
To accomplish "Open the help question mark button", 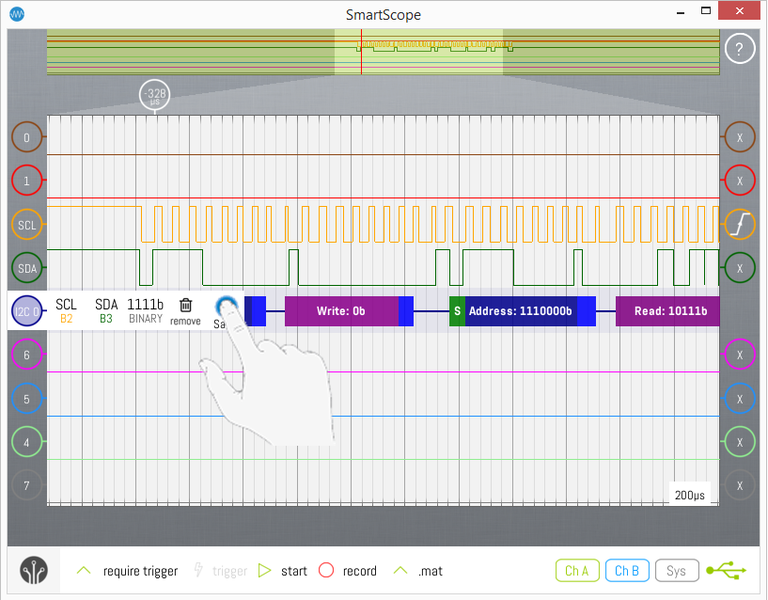I will point(739,49).
